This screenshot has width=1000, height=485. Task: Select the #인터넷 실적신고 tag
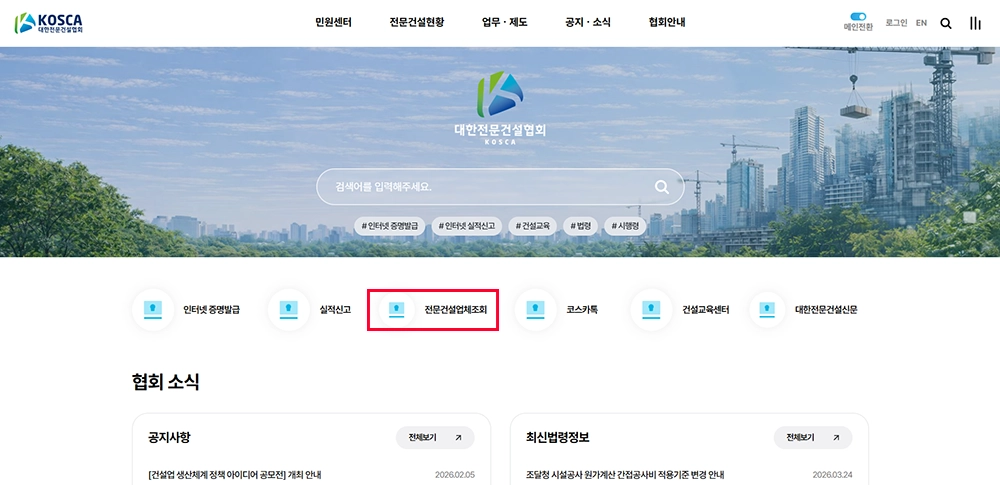pyautogui.click(x=467, y=226)
